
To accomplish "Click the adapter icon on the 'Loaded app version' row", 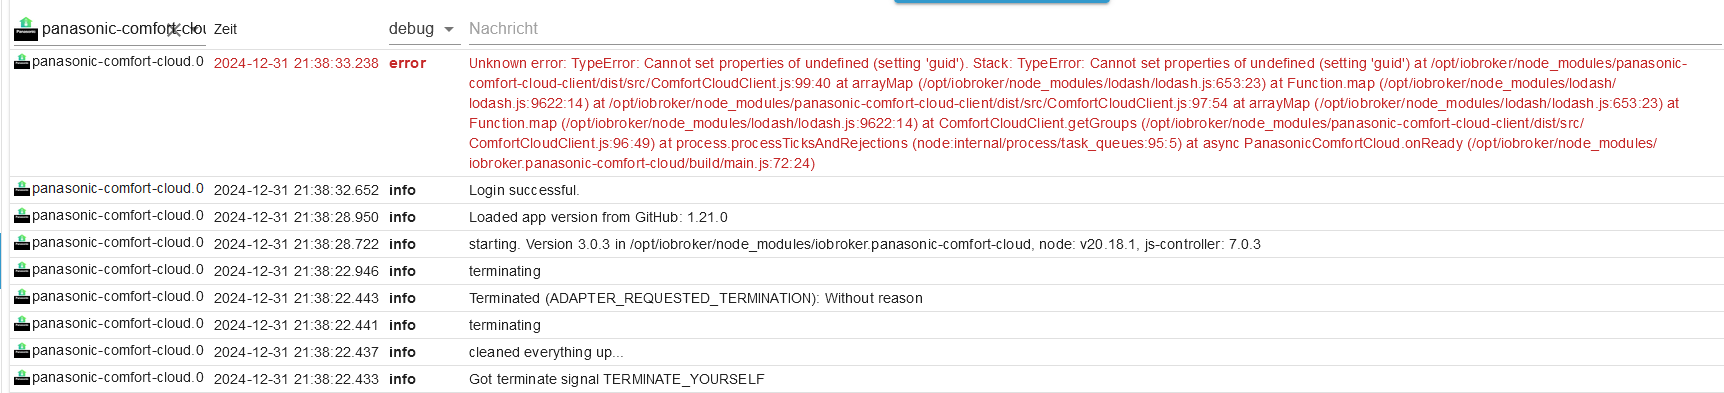I will [x=21, y=216].
